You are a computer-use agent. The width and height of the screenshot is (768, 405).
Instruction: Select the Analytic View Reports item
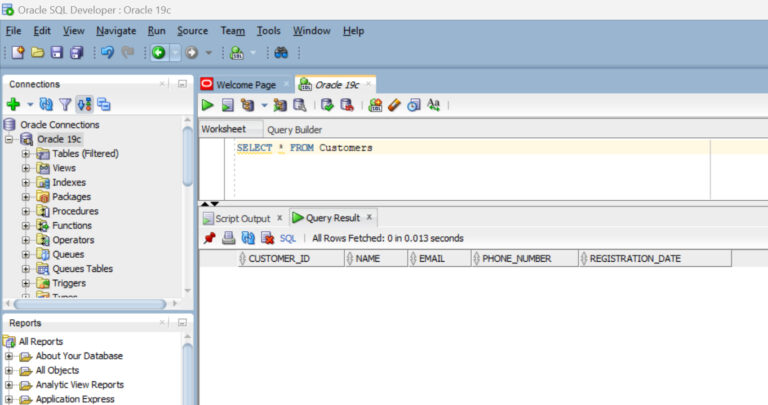(79, 385)
